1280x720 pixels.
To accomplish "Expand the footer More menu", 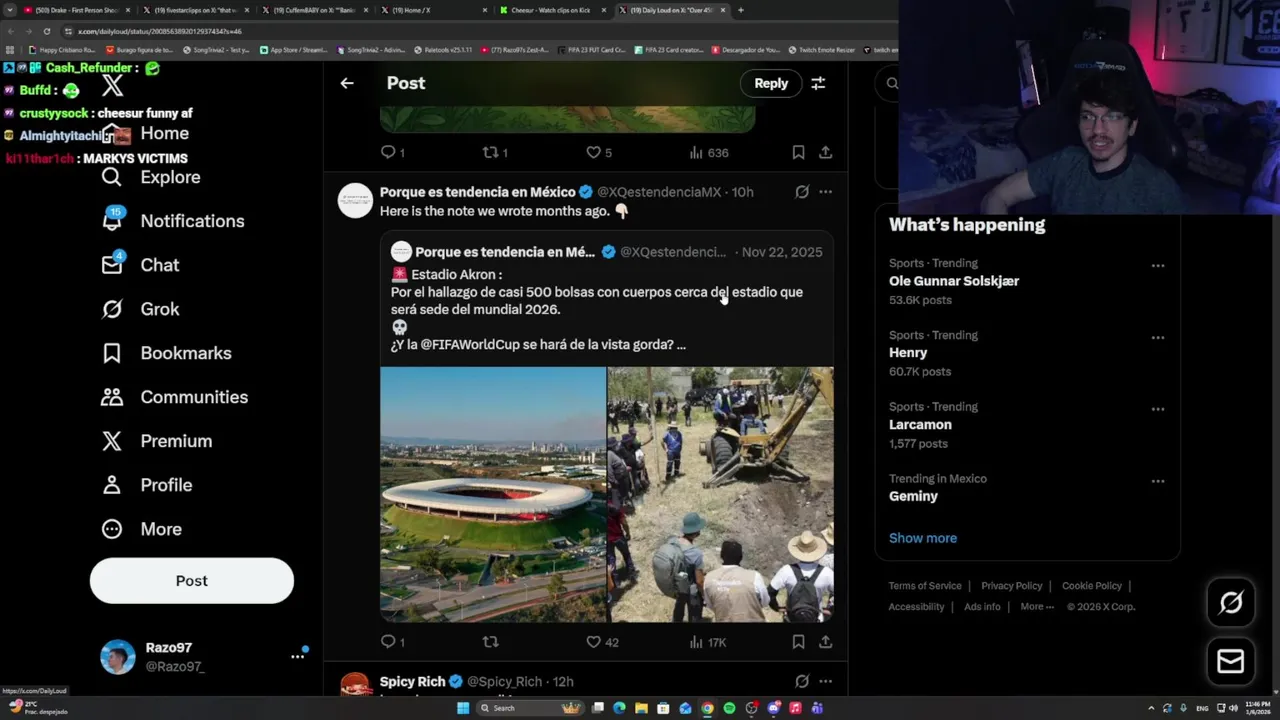I will click(x=1036, y=607).
